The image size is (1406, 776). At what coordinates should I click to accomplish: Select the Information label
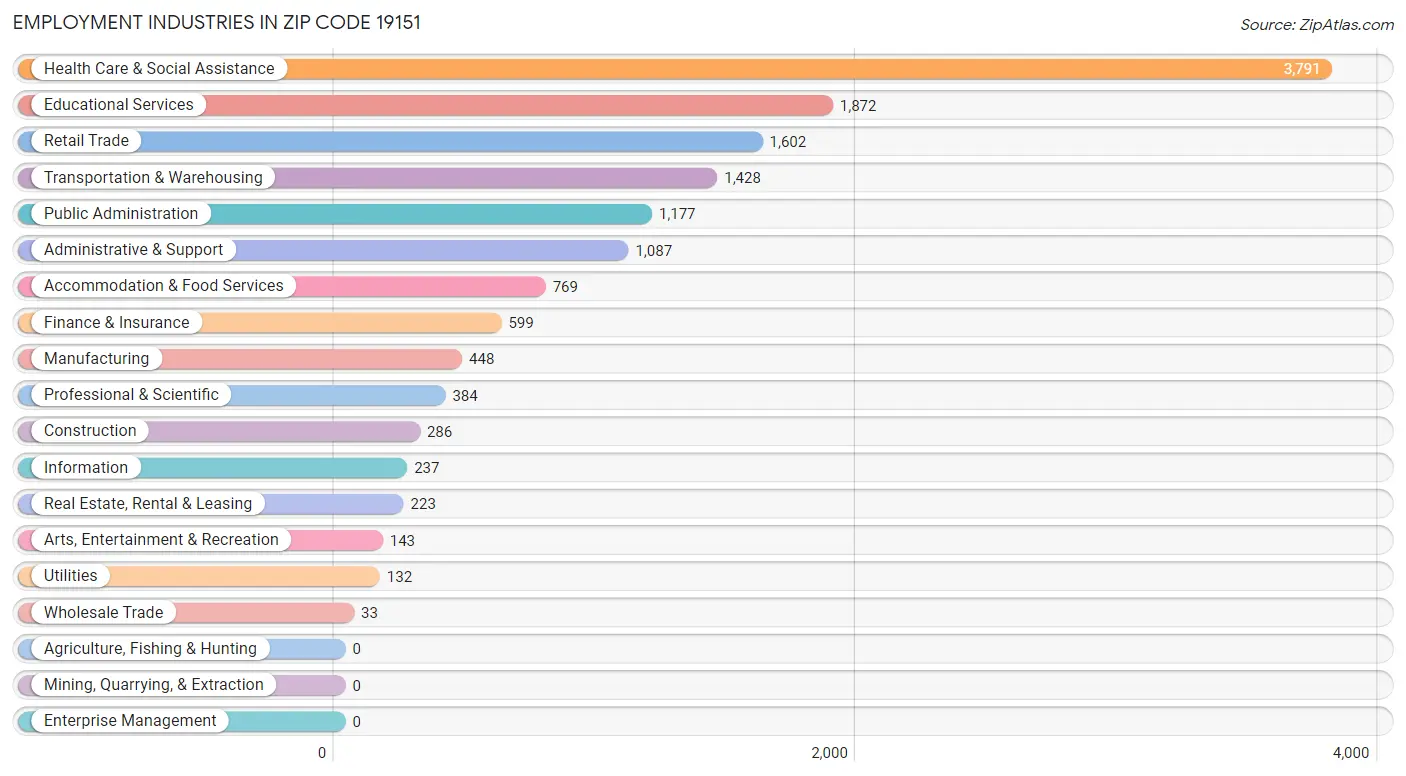tap(86, 467)
